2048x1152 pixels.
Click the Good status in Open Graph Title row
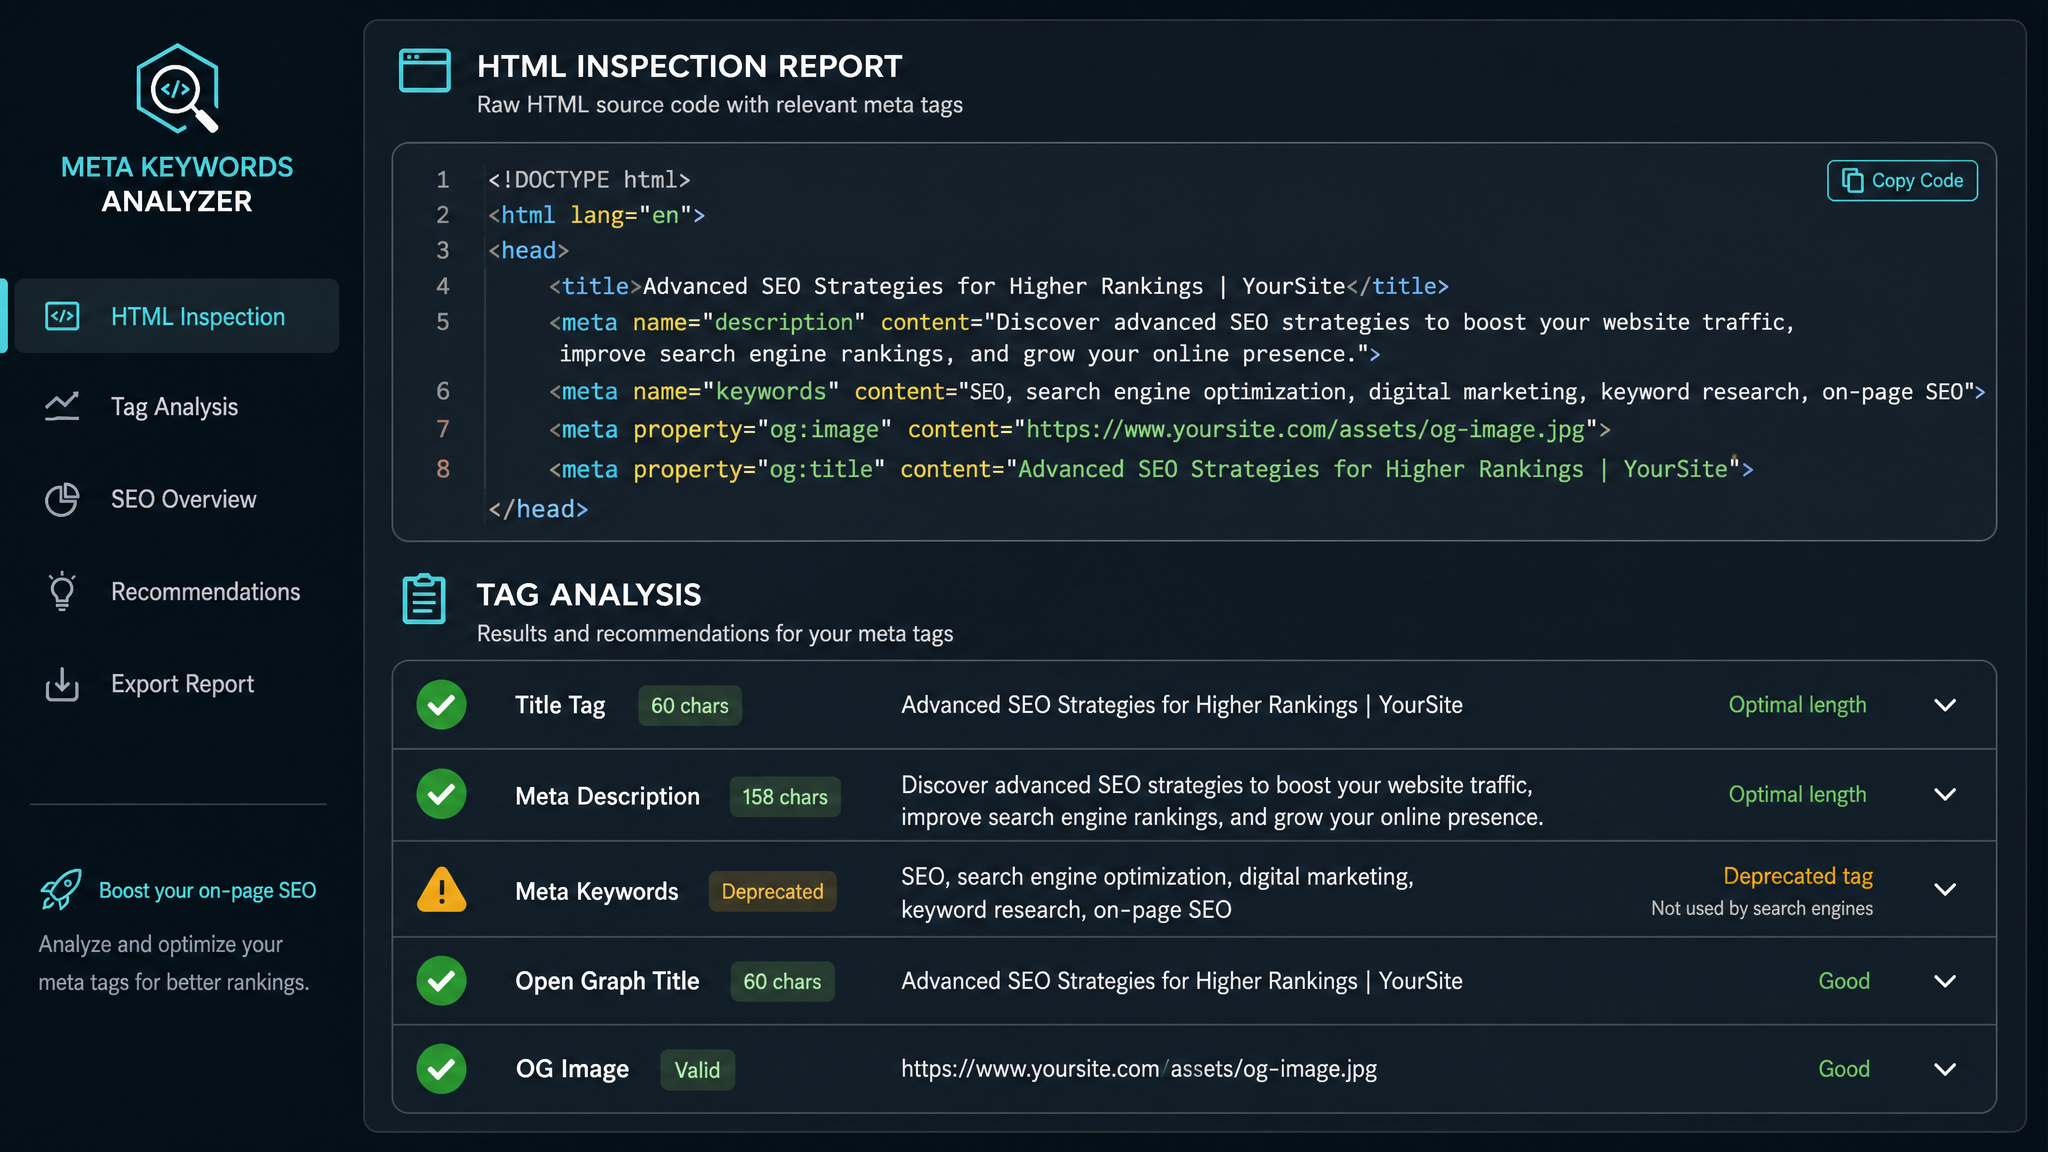coord(1844,981)
